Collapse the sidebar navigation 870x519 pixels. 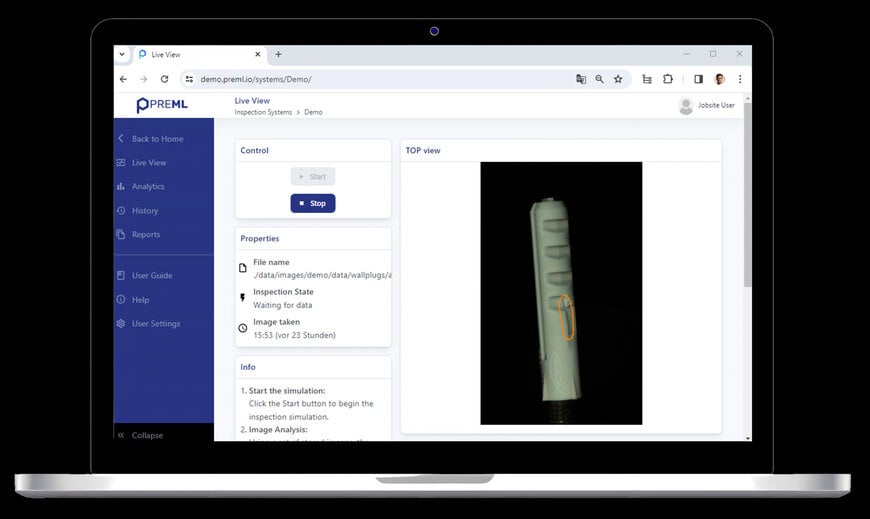pyautogui.click(x=147, y=435)
